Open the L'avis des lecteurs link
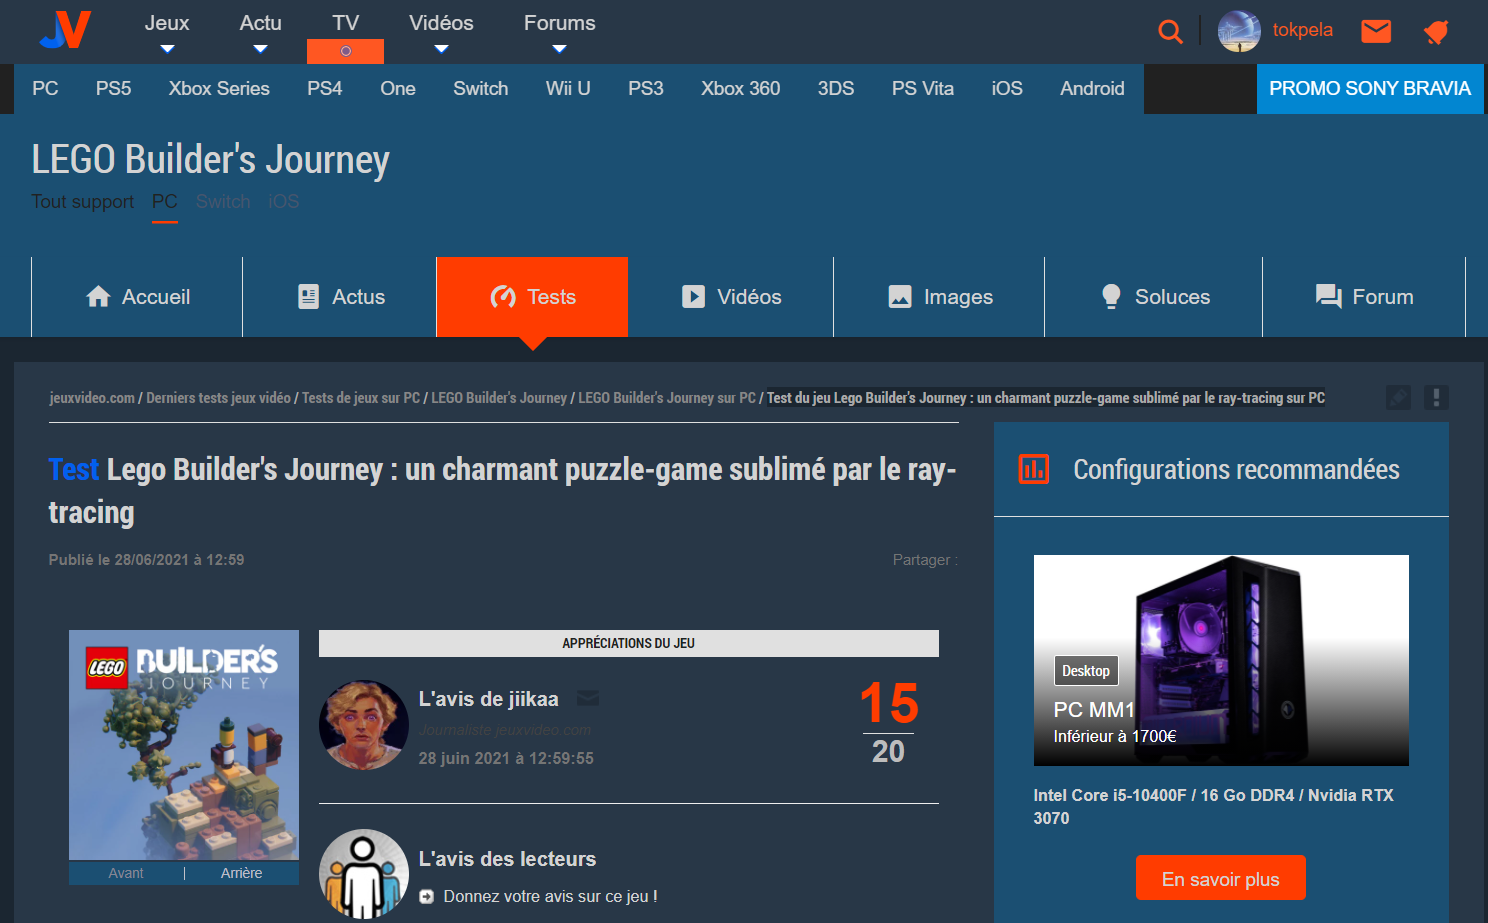Viewport: 1488px width, 923px height. (507, 859)
